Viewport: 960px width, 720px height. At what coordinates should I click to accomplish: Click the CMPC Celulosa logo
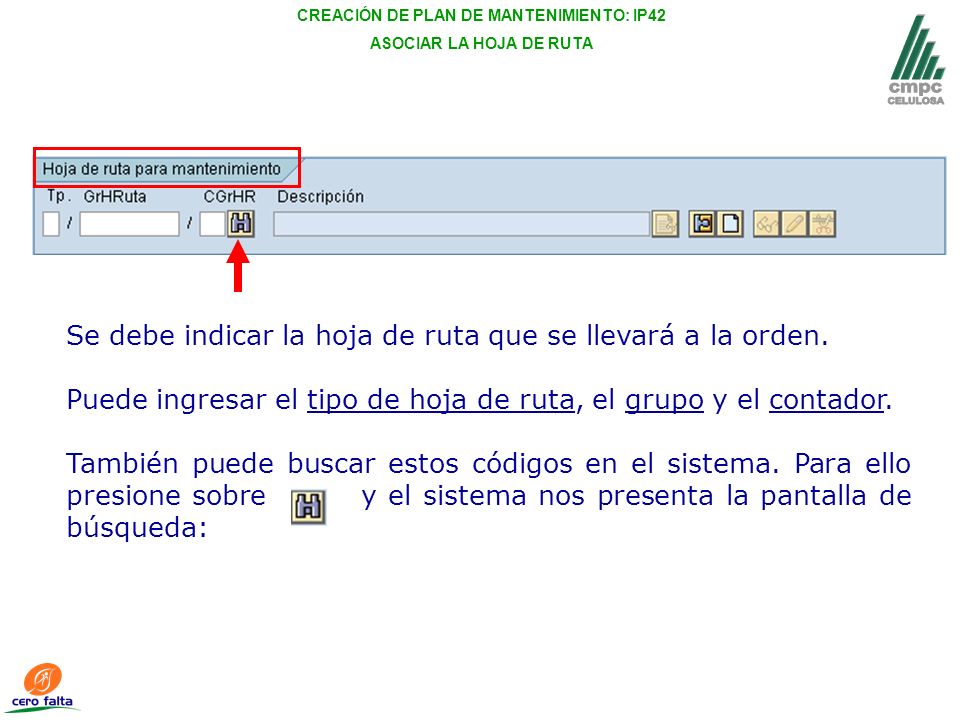(916, 60)
